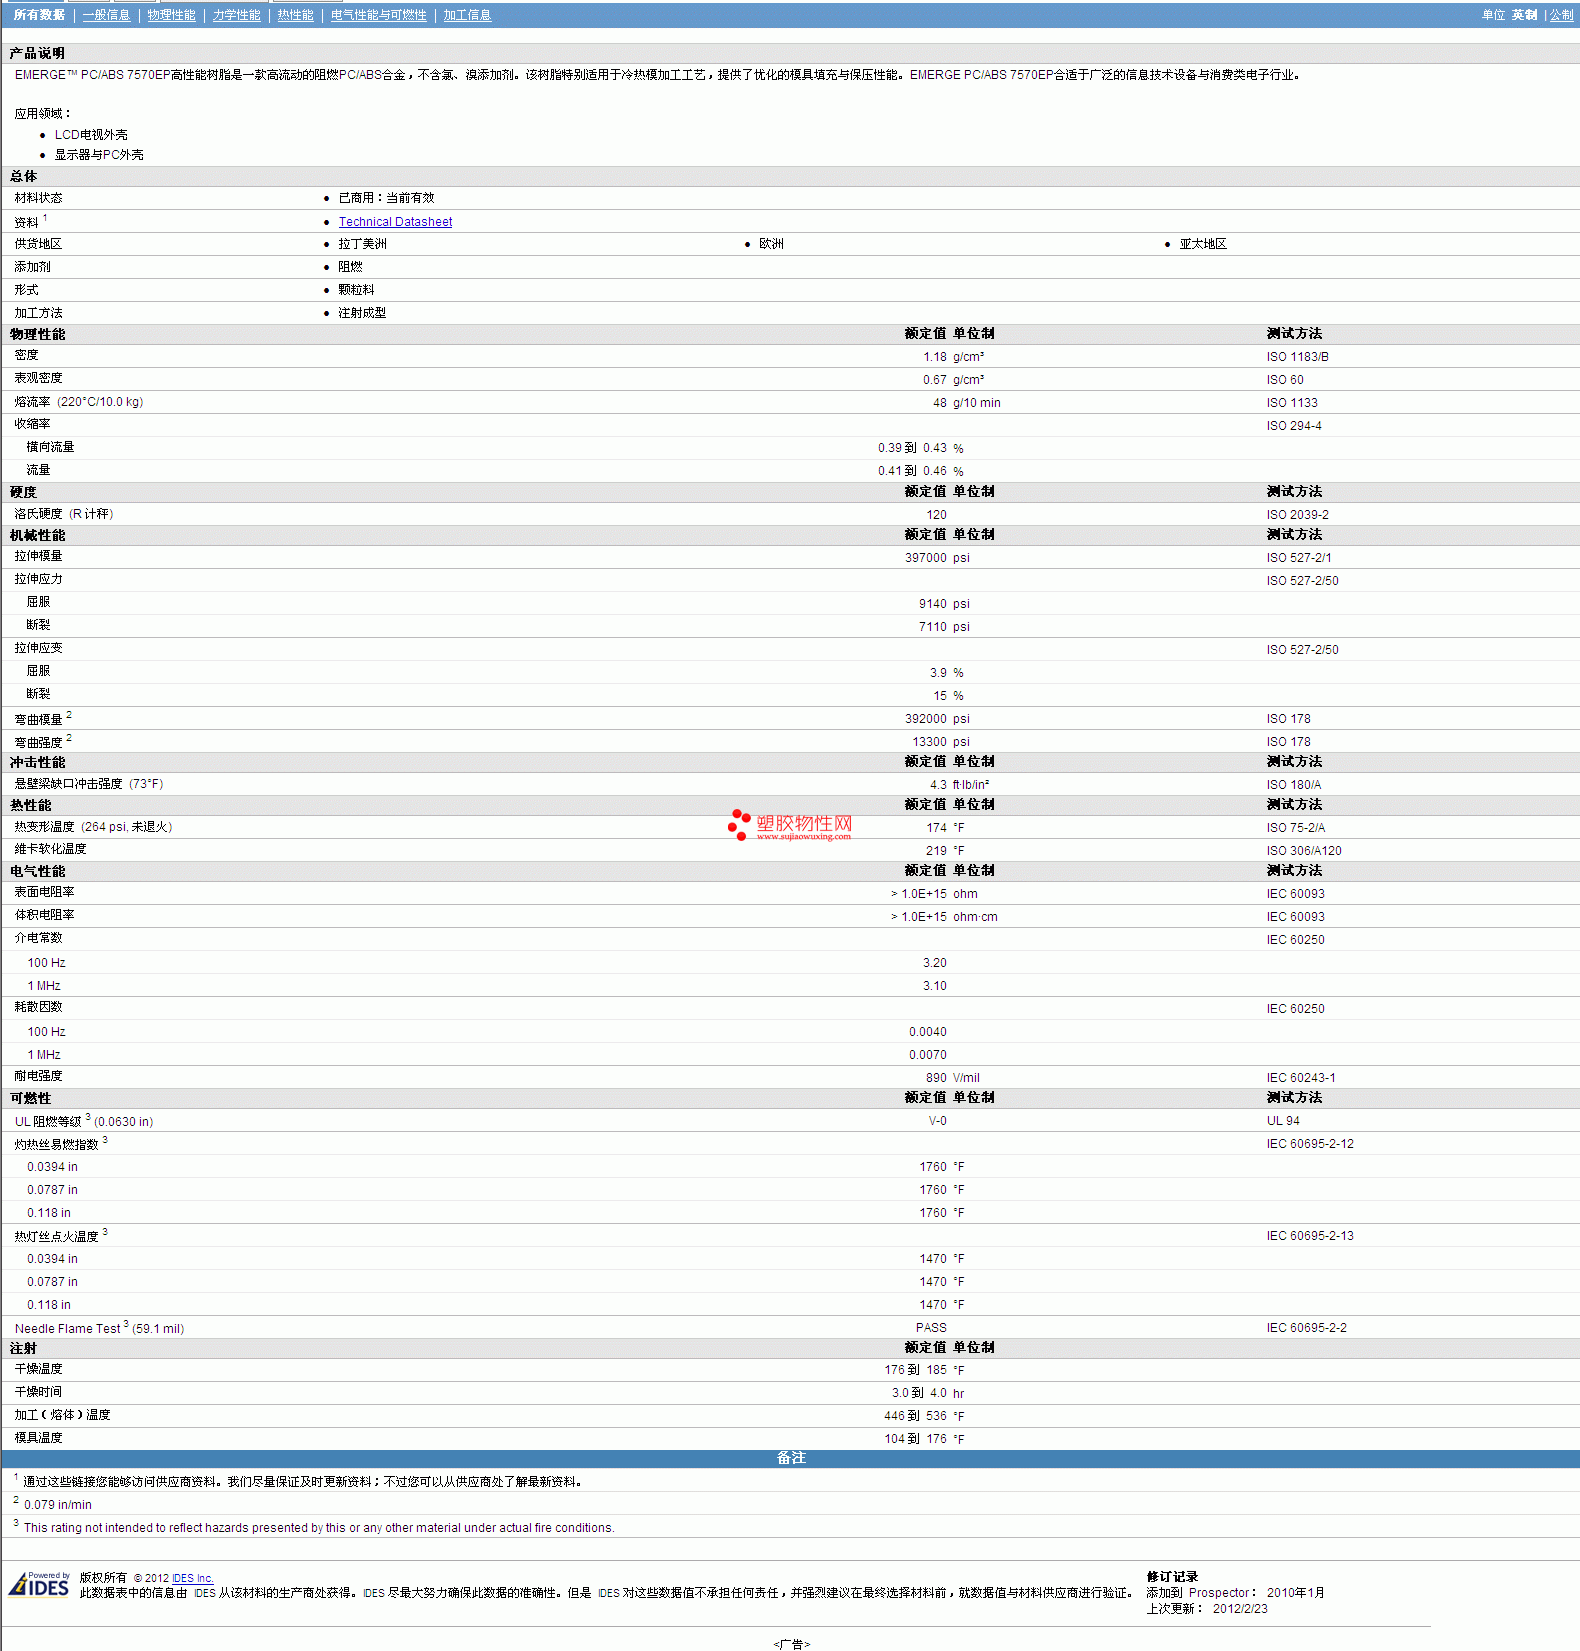Viewport: 1580px width, 1651px height.
Task: Click the ISO 180/A test method
Action: tap(1294, 785)
